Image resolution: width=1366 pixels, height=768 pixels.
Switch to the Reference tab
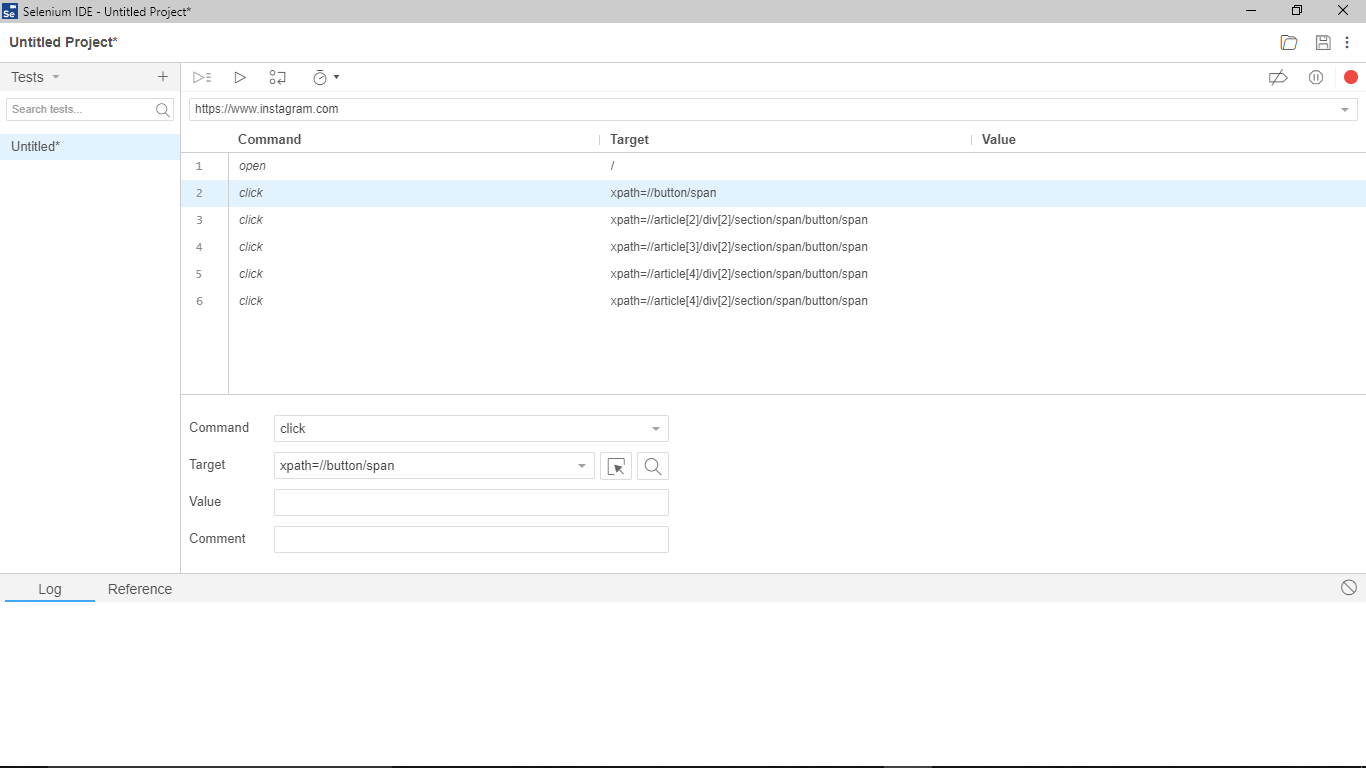[140, 589]
